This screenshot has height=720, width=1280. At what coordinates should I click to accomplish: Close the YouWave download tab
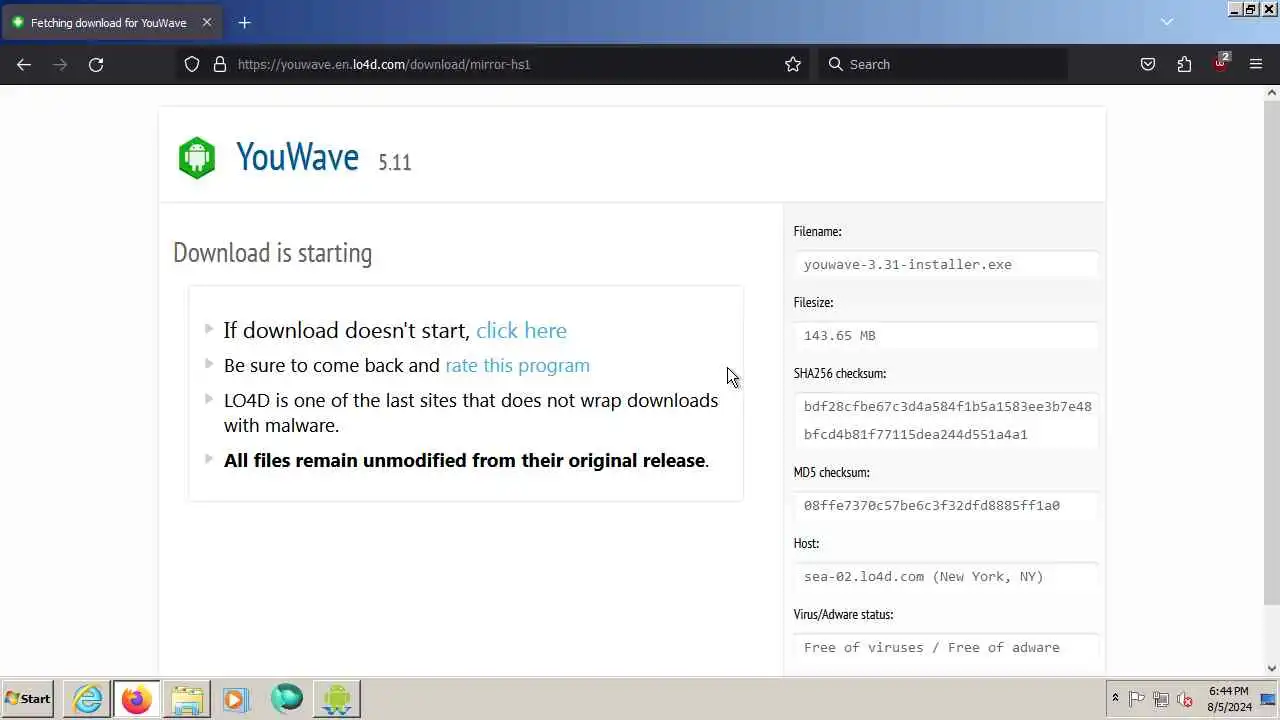click(x=207, y=22)
